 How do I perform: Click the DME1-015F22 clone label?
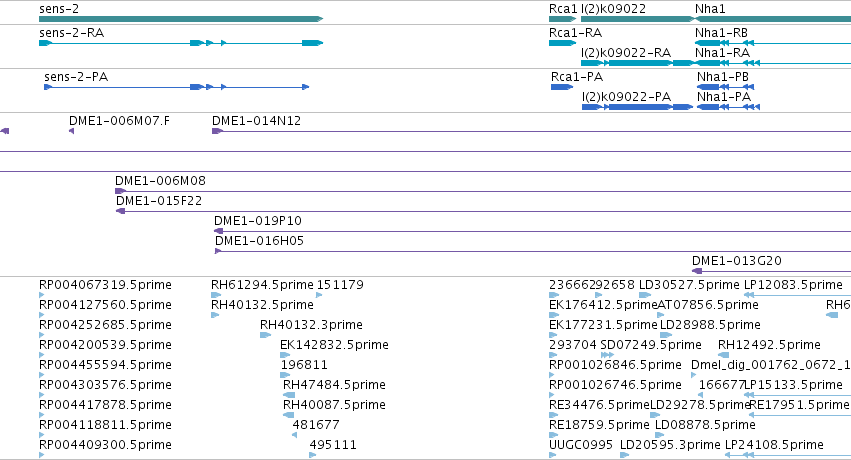pos(159,200)
